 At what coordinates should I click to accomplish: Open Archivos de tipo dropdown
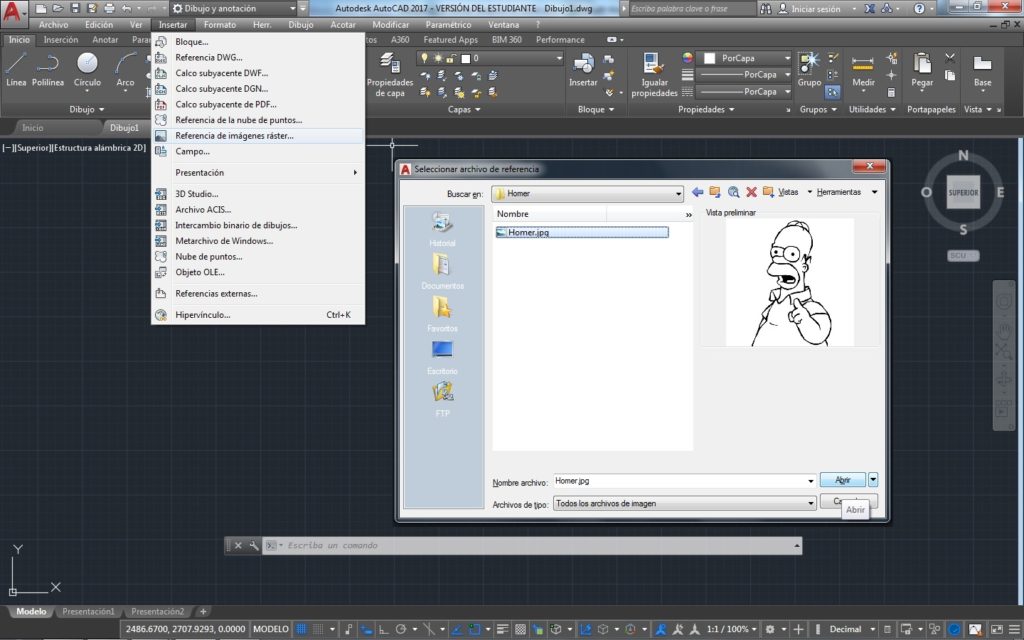click(810, 504)
